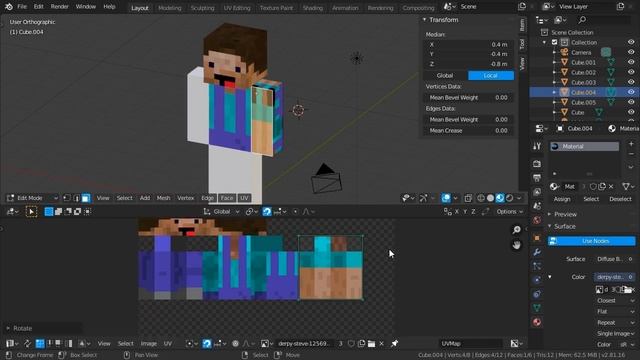Toggle X-ray display in viewport header
Image resolution: width=640 pixels, height=360 pixels.
tap(468, 198)
